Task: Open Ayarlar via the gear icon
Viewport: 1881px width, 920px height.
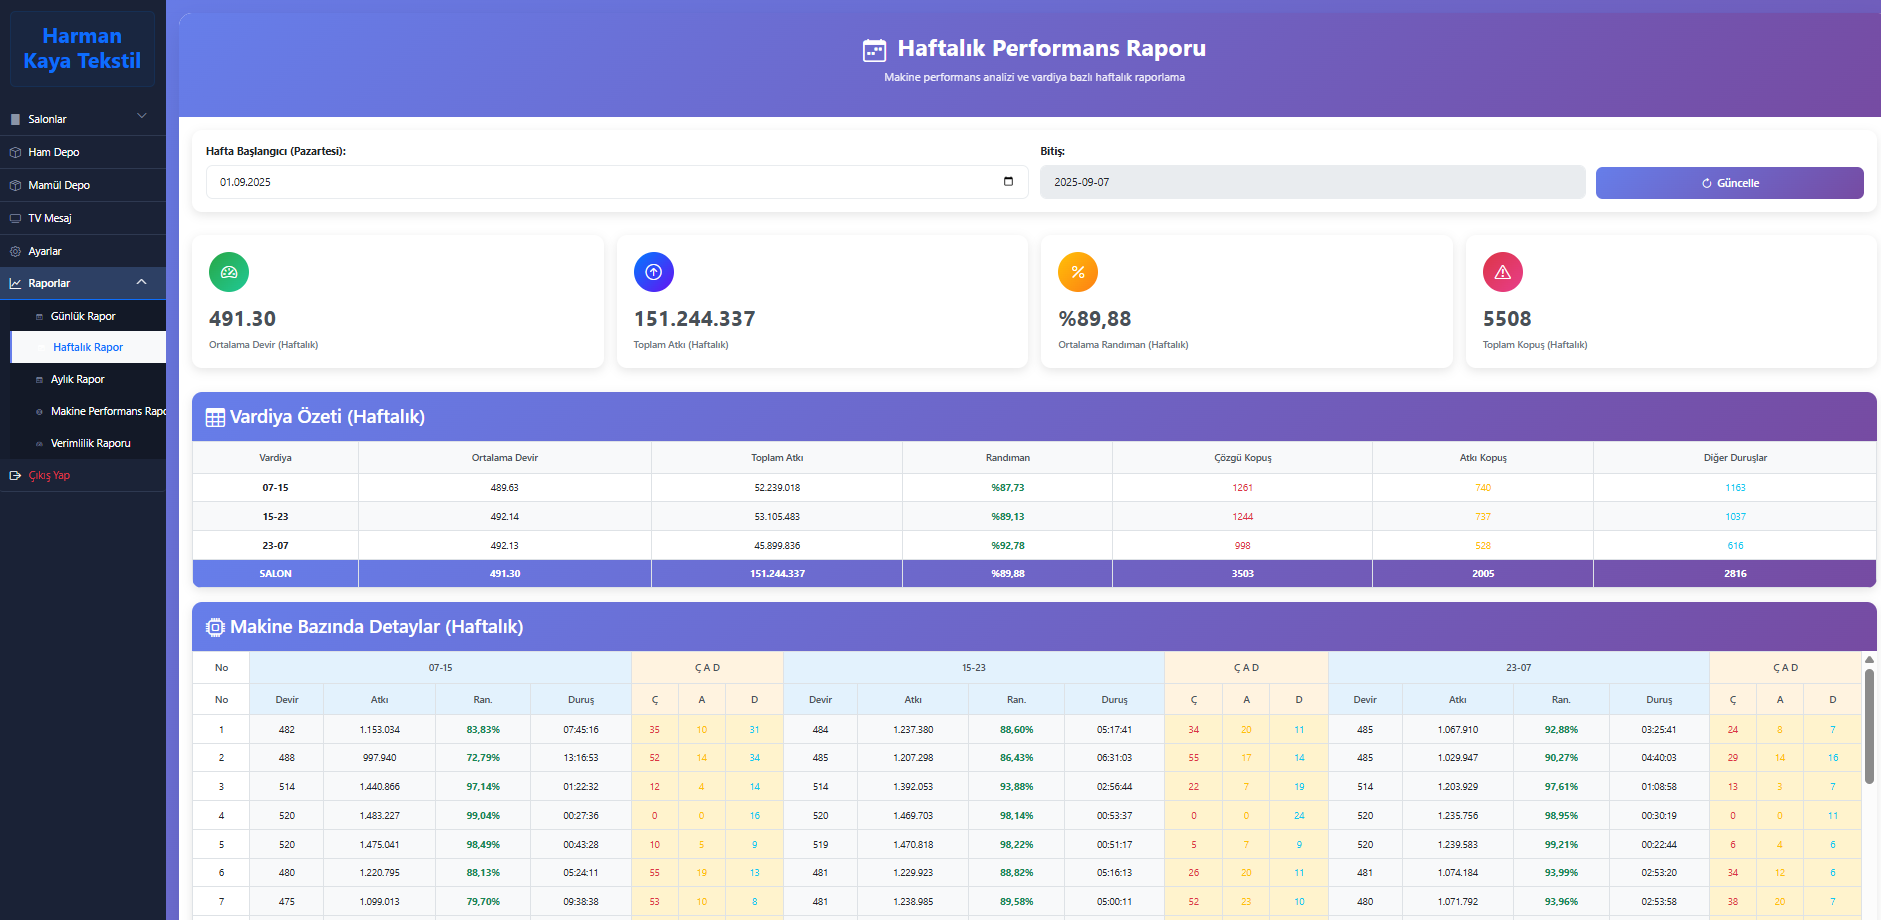Action: (x=15, y=251)
